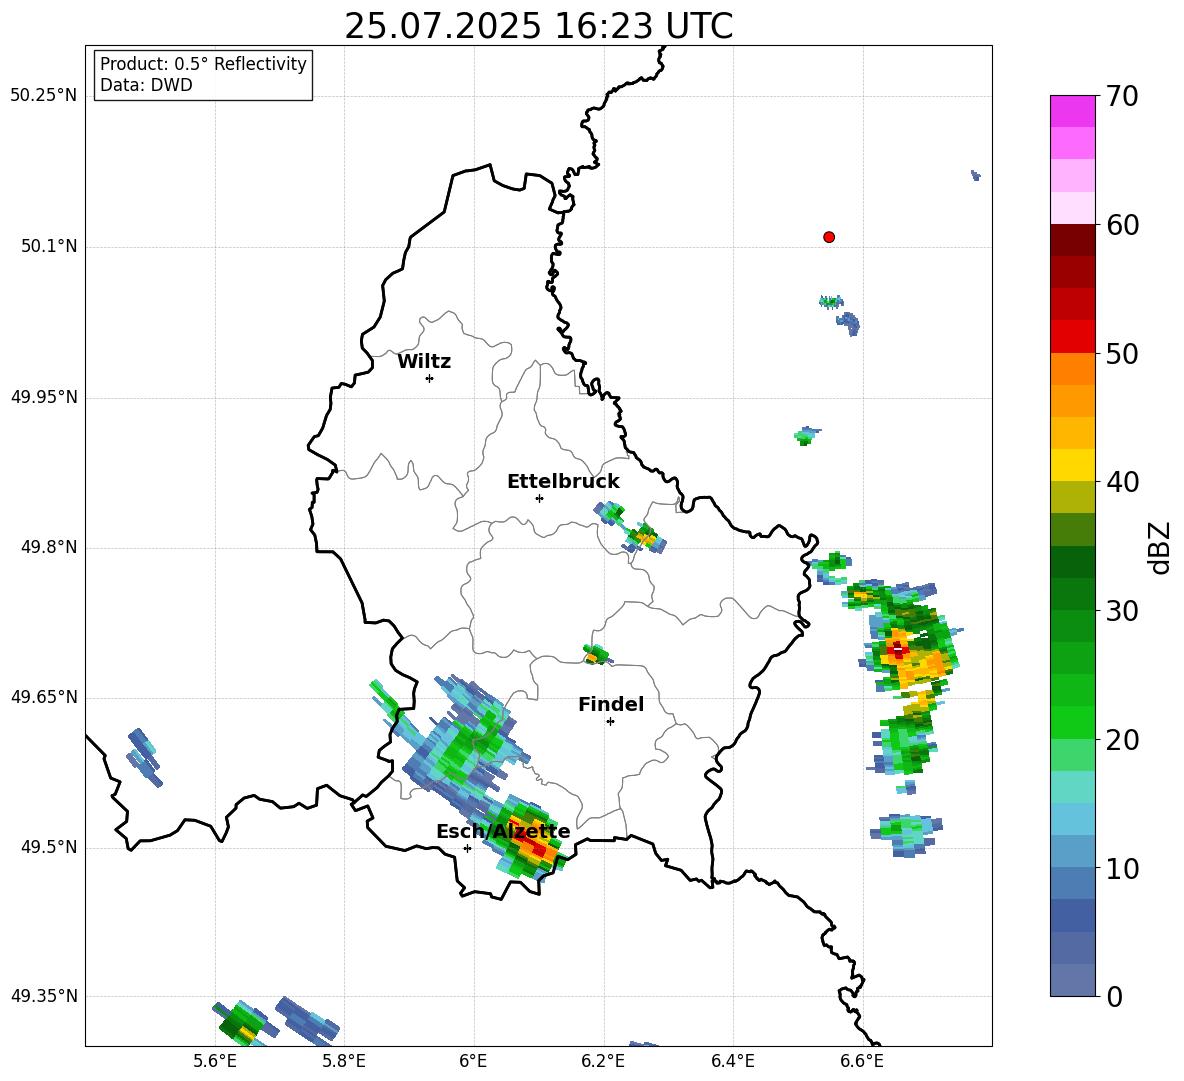The width and height of the screenshot is (1184, 1081).
Task: Click the 49.35°N latitude label
Action: pos(44,996)
